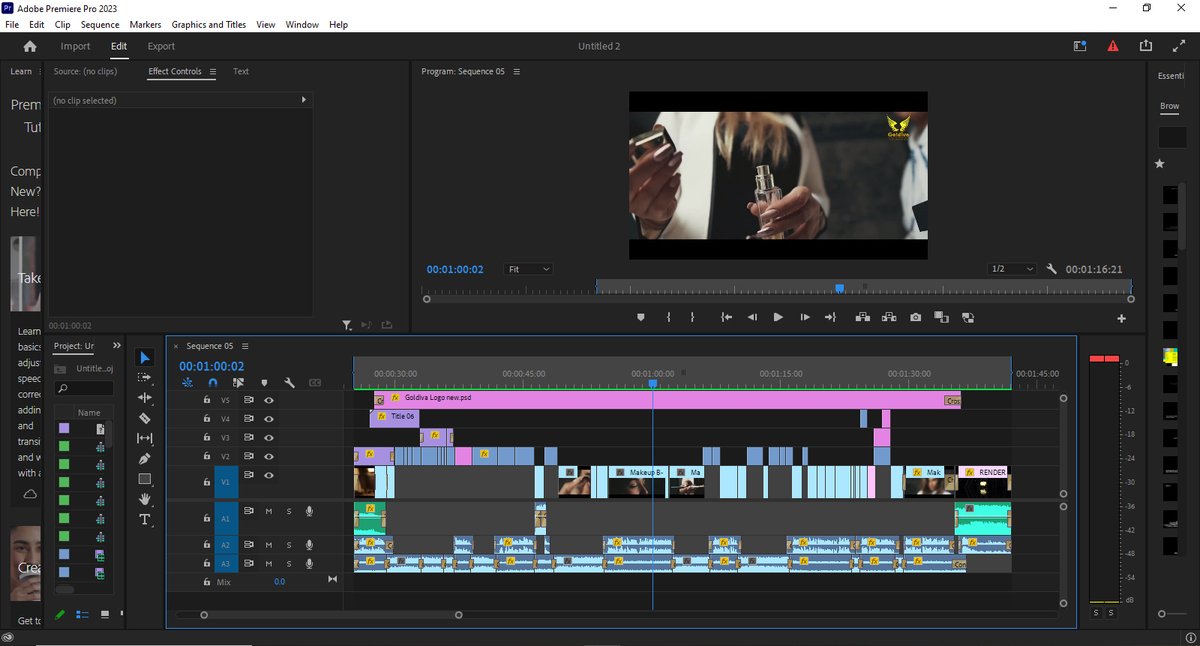Enable voice-over record on A3
This screenshot has height=646, width=1200.
[x=310, y=564]
